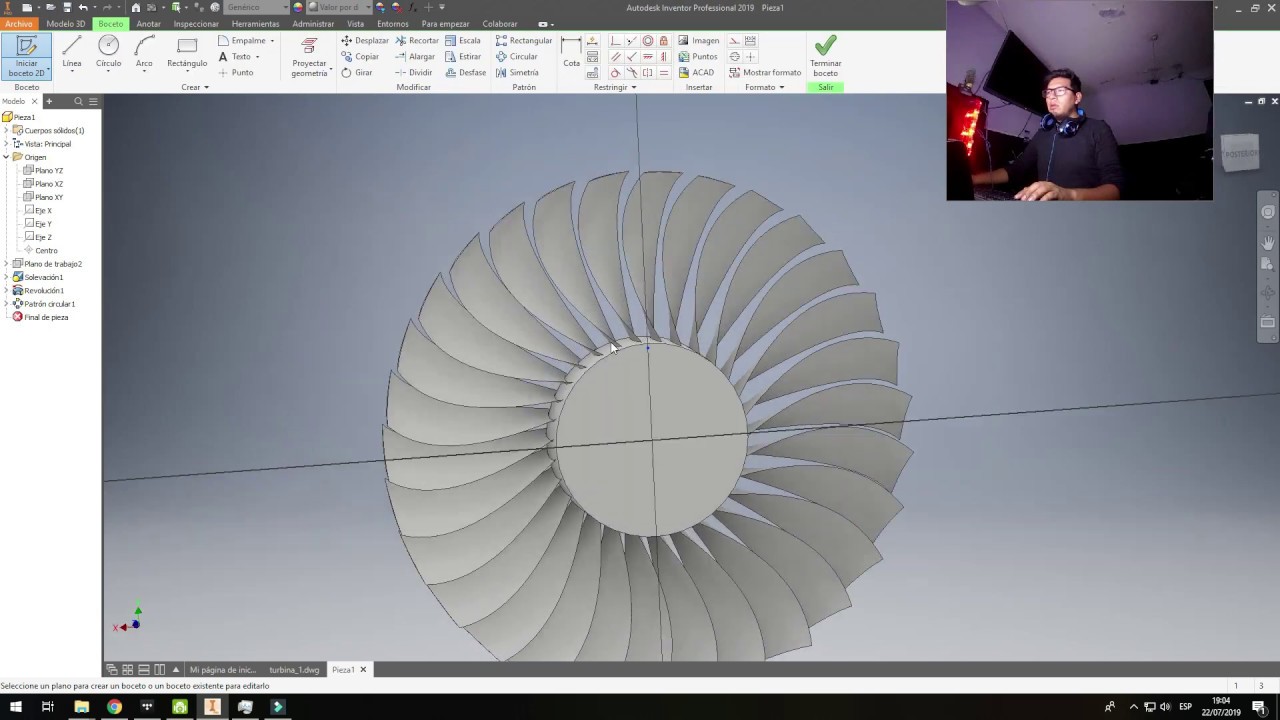Expand the Patrón circular1 node
This screenshot has height=720, width=1280.
click(x=6, y=304)
